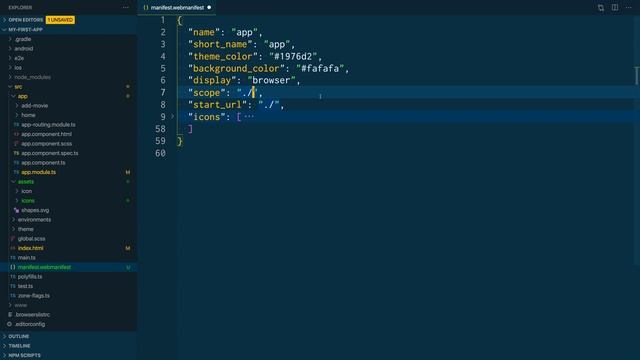Open app.component.ts file
The height and width of the screenshot is (360, 640).
click(x=43, y=162)
